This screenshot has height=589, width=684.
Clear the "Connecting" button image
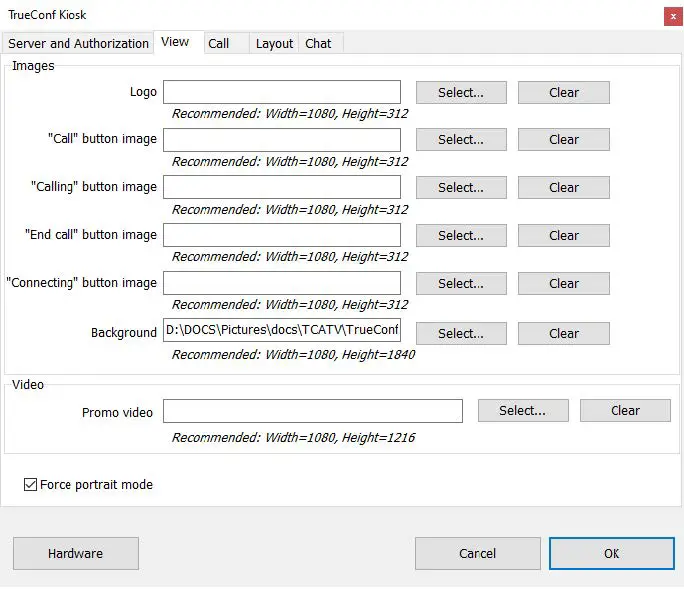[564, 283]
